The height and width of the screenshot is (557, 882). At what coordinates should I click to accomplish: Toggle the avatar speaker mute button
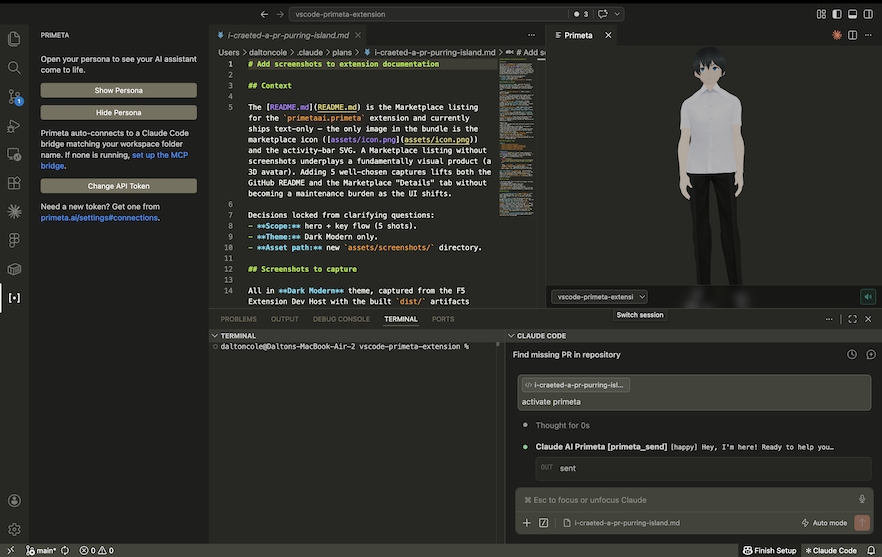pos(868,297)
